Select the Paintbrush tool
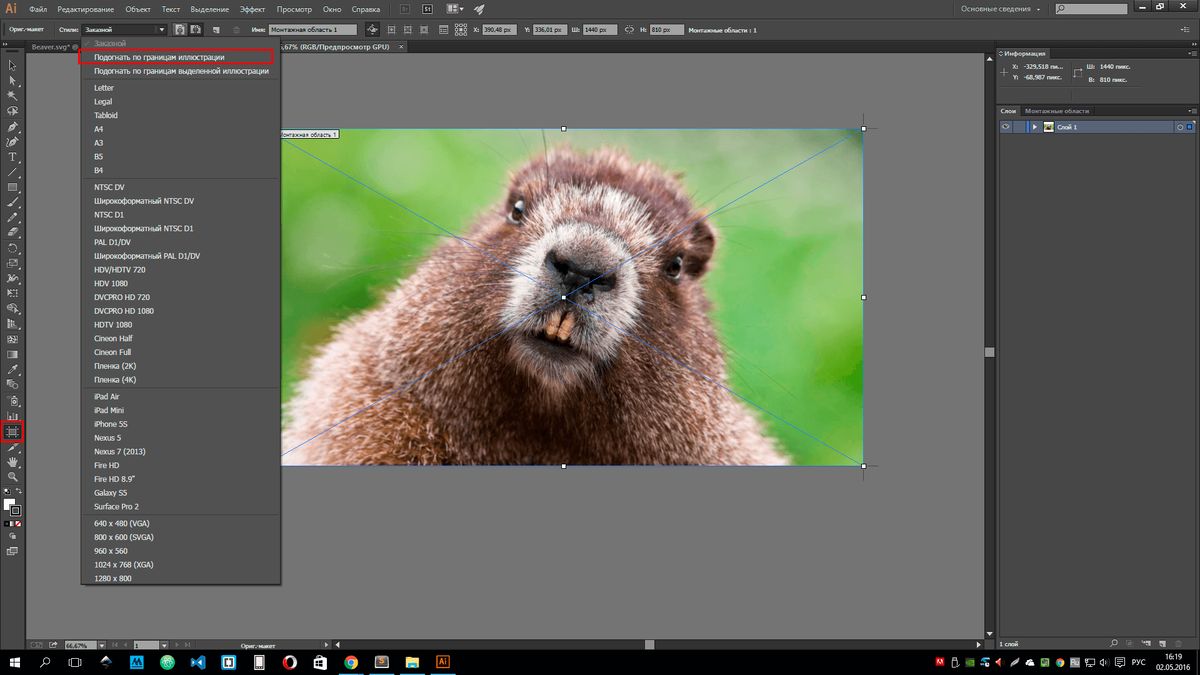The width and height of the screenshot is (1200, 675). pyautogui.click(x=13, y=202)
